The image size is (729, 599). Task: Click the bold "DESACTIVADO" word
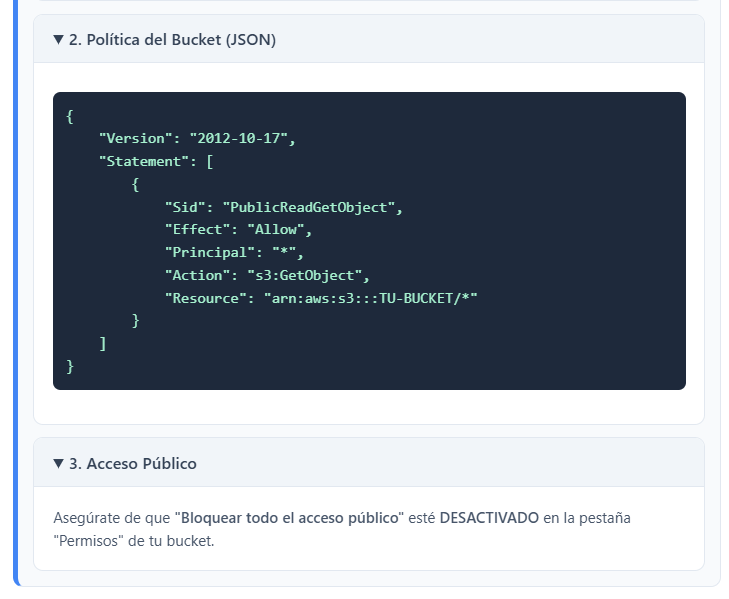[489, 518]
